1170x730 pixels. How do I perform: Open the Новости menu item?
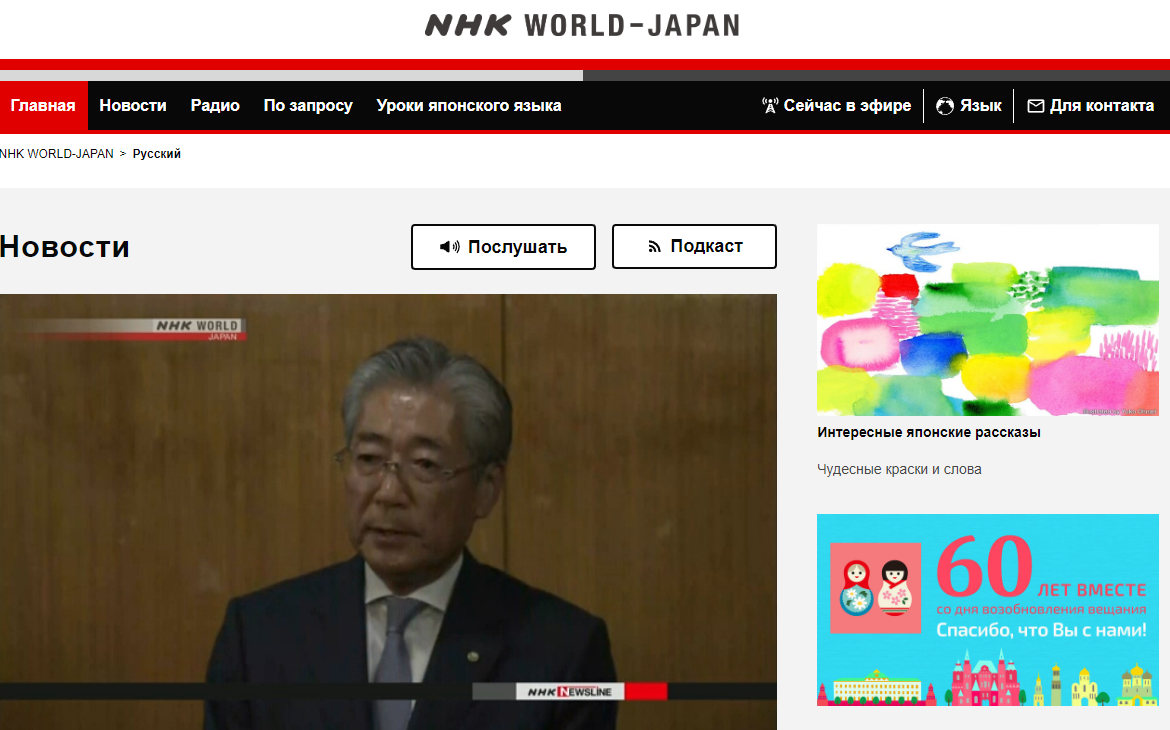click(x=133, y=106)
